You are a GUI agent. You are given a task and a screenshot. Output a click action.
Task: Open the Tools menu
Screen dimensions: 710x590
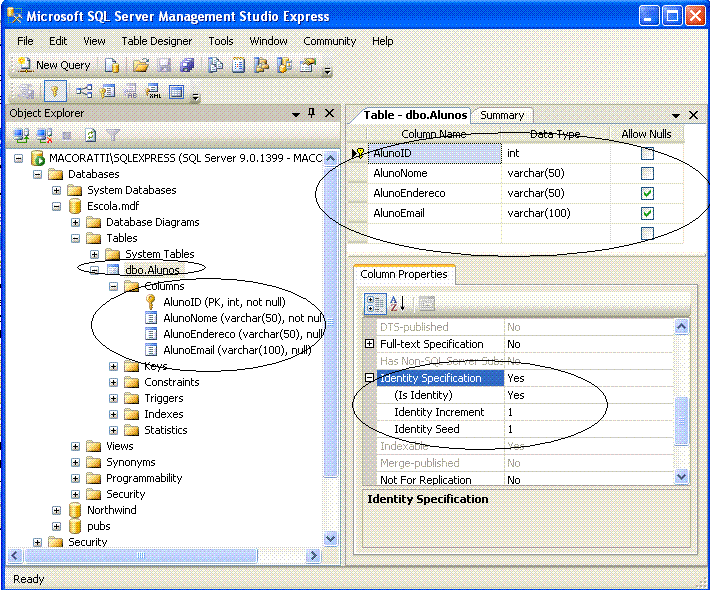(x=221, y=41)
